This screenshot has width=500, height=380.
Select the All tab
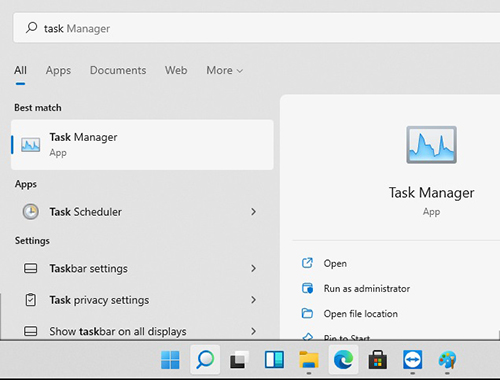click(20, 70)
